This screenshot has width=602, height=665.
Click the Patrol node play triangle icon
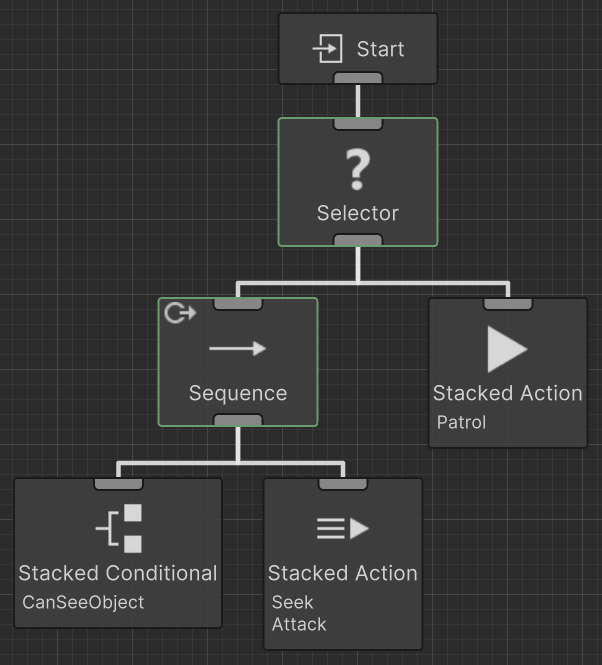(x=507, y=349)
